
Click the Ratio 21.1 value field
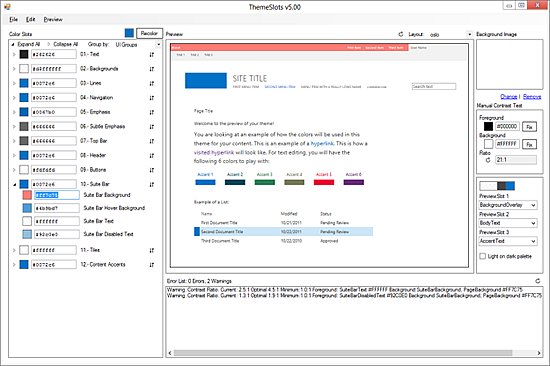coord(516,160)
